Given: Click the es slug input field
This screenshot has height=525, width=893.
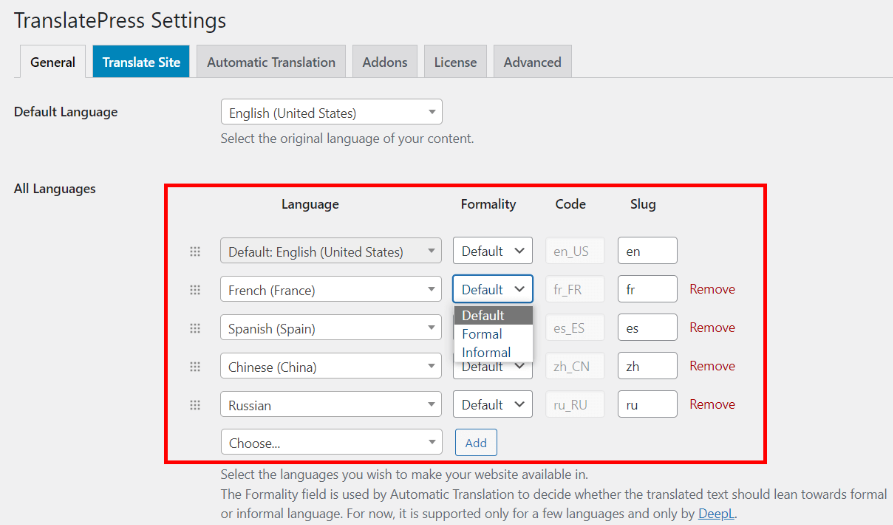Looking at the screenshot, I should click(648, 327).
